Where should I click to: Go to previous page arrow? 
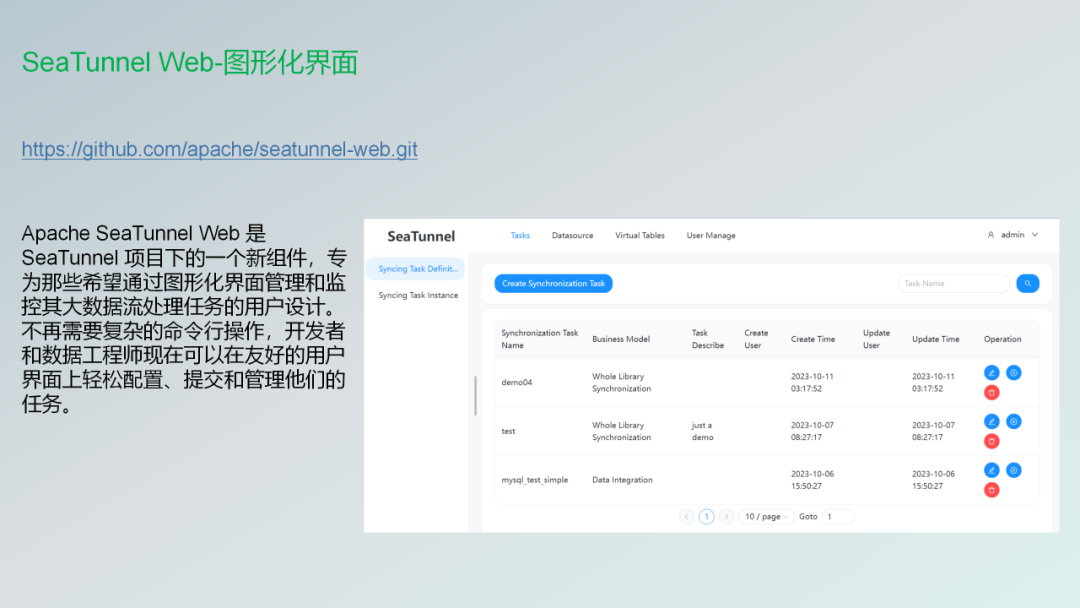pos(686,516)
